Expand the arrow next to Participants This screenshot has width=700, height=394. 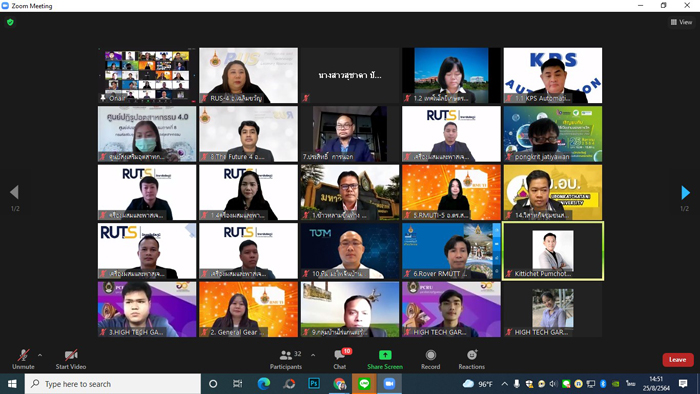point(313,356)
